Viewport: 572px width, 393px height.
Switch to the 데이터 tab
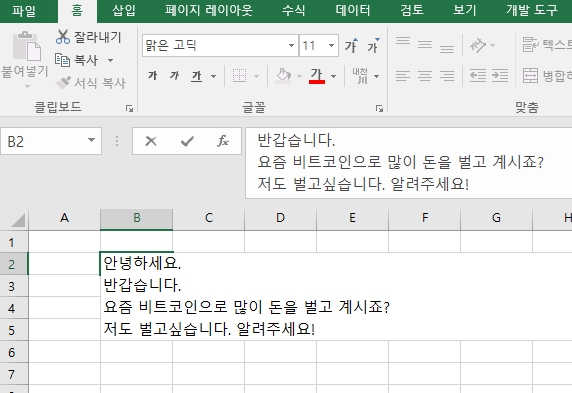tap(353, 10)
